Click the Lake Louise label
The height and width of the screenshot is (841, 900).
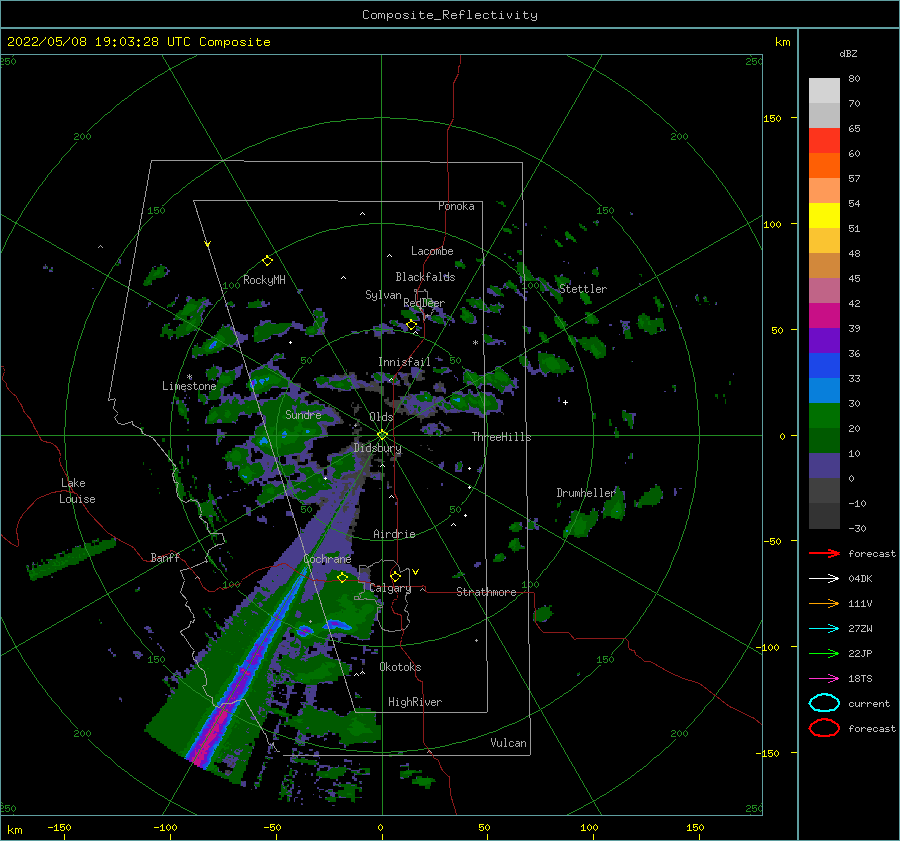[77, 491]
